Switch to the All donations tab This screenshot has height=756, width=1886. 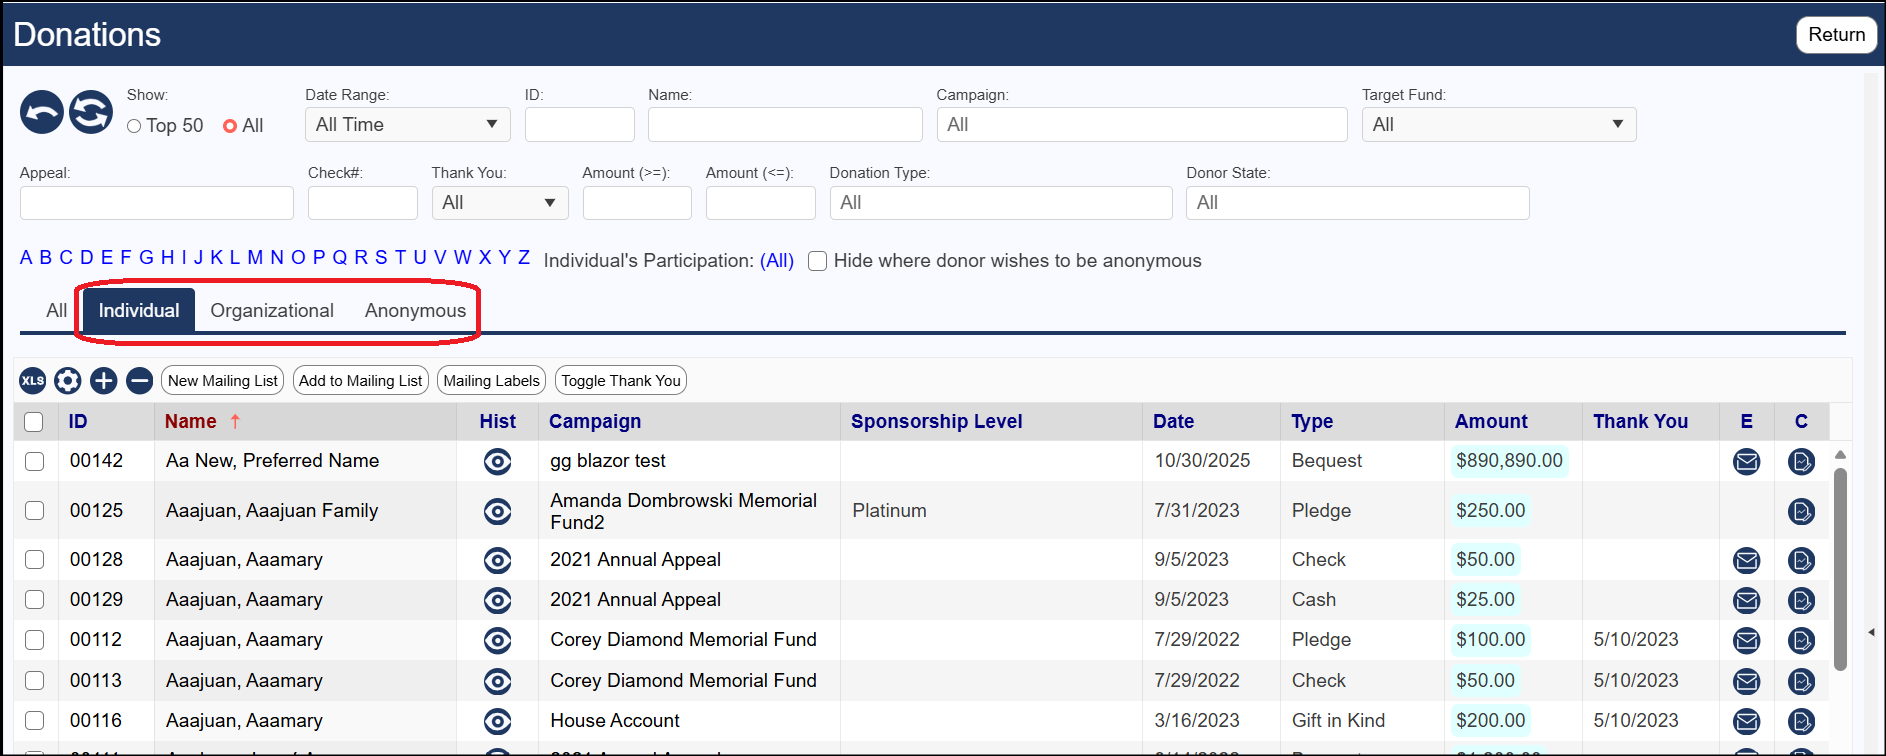(x=57, y=311)
